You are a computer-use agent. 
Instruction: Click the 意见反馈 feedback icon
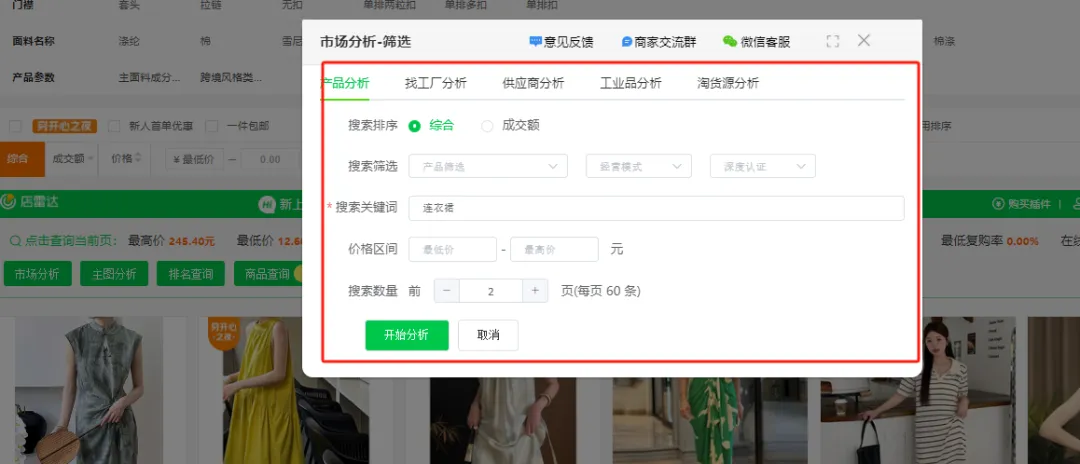click(536, 41)
